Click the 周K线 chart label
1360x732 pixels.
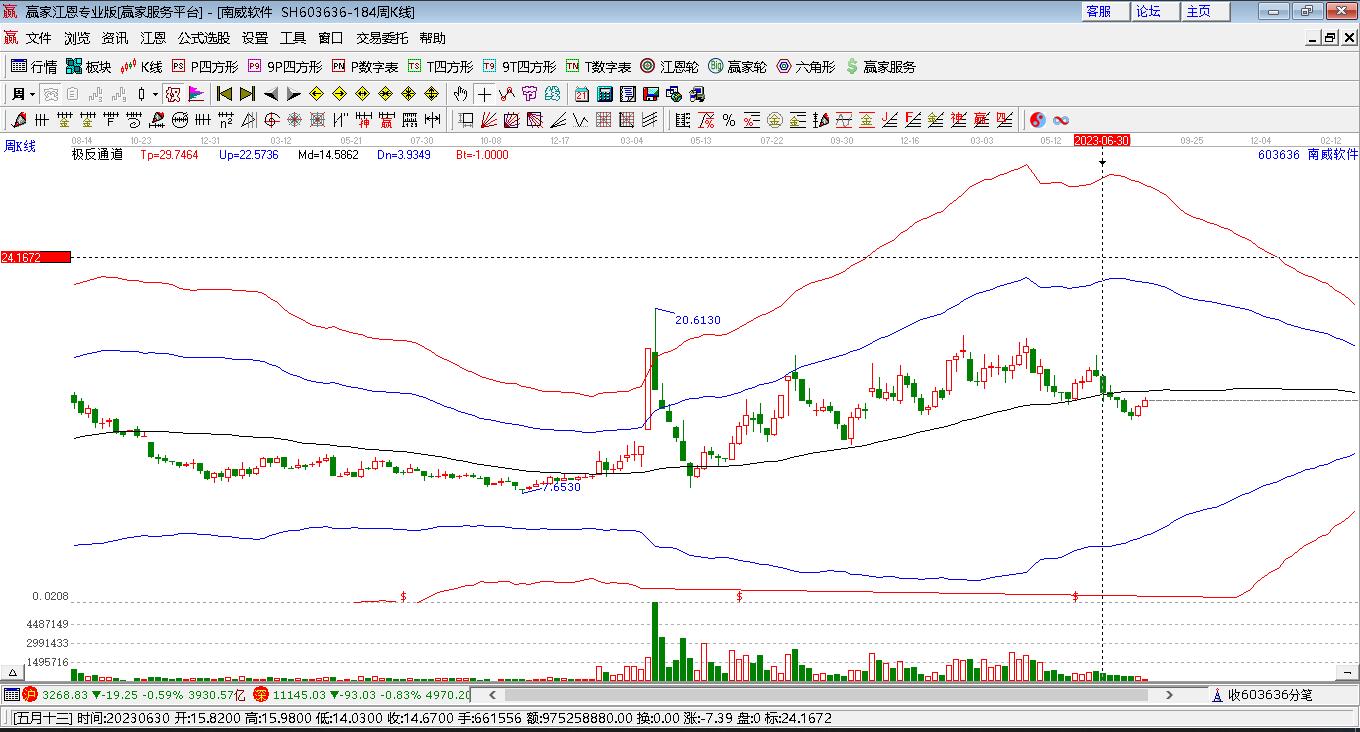pos(20,147)
